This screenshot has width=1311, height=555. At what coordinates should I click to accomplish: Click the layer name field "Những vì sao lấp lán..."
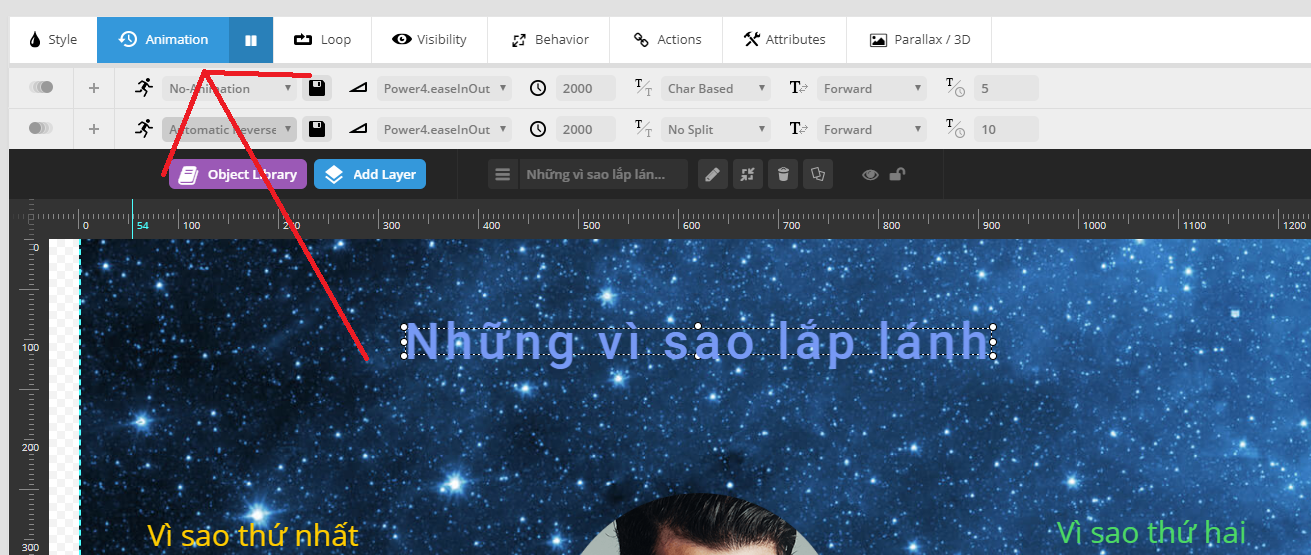604,174
